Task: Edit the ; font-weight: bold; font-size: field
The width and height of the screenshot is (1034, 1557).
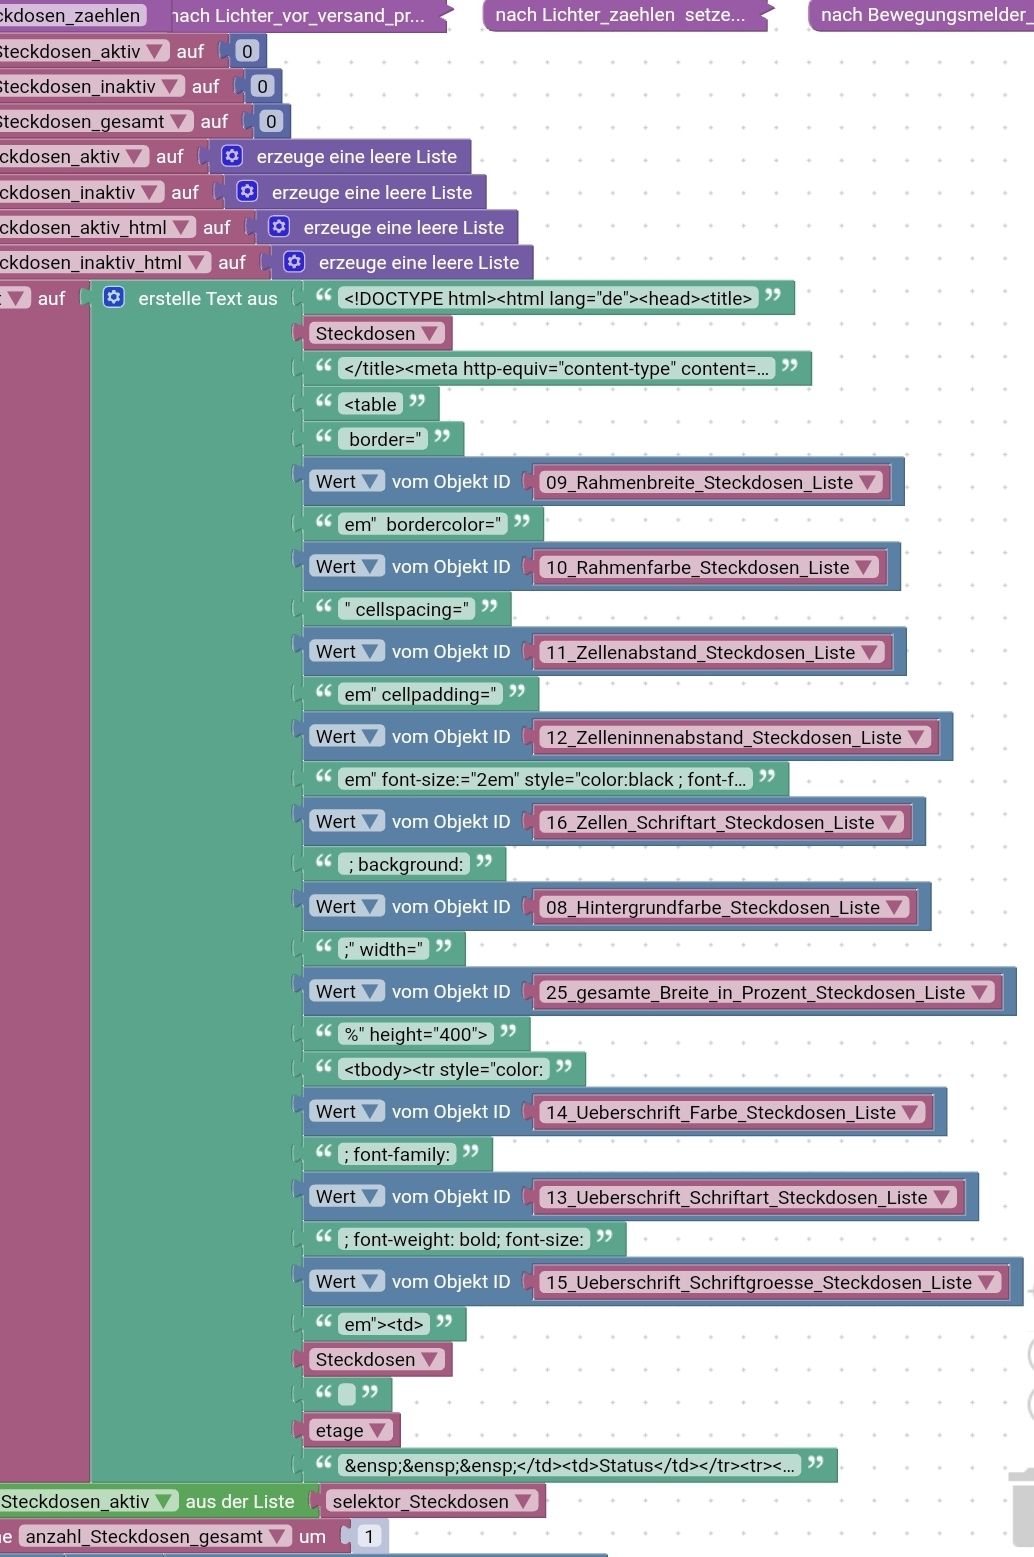Action: [464, 1239]
